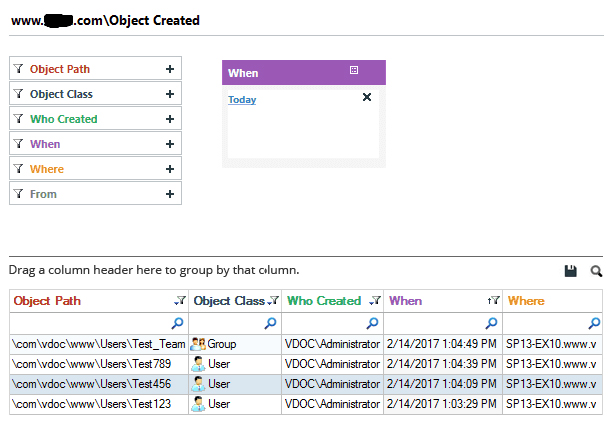
Task: Click the funnel icon beside Object Class filter
Action: (18, 94)
